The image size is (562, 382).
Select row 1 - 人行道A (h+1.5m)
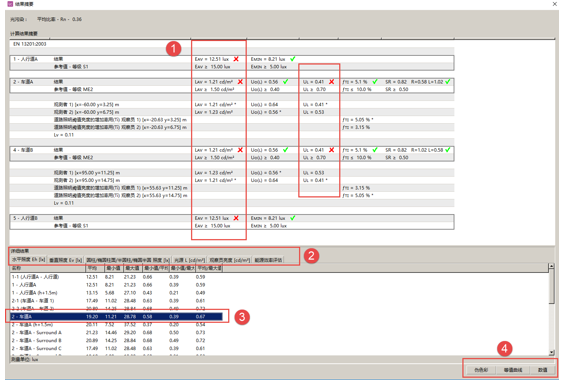tap(116, 293)
